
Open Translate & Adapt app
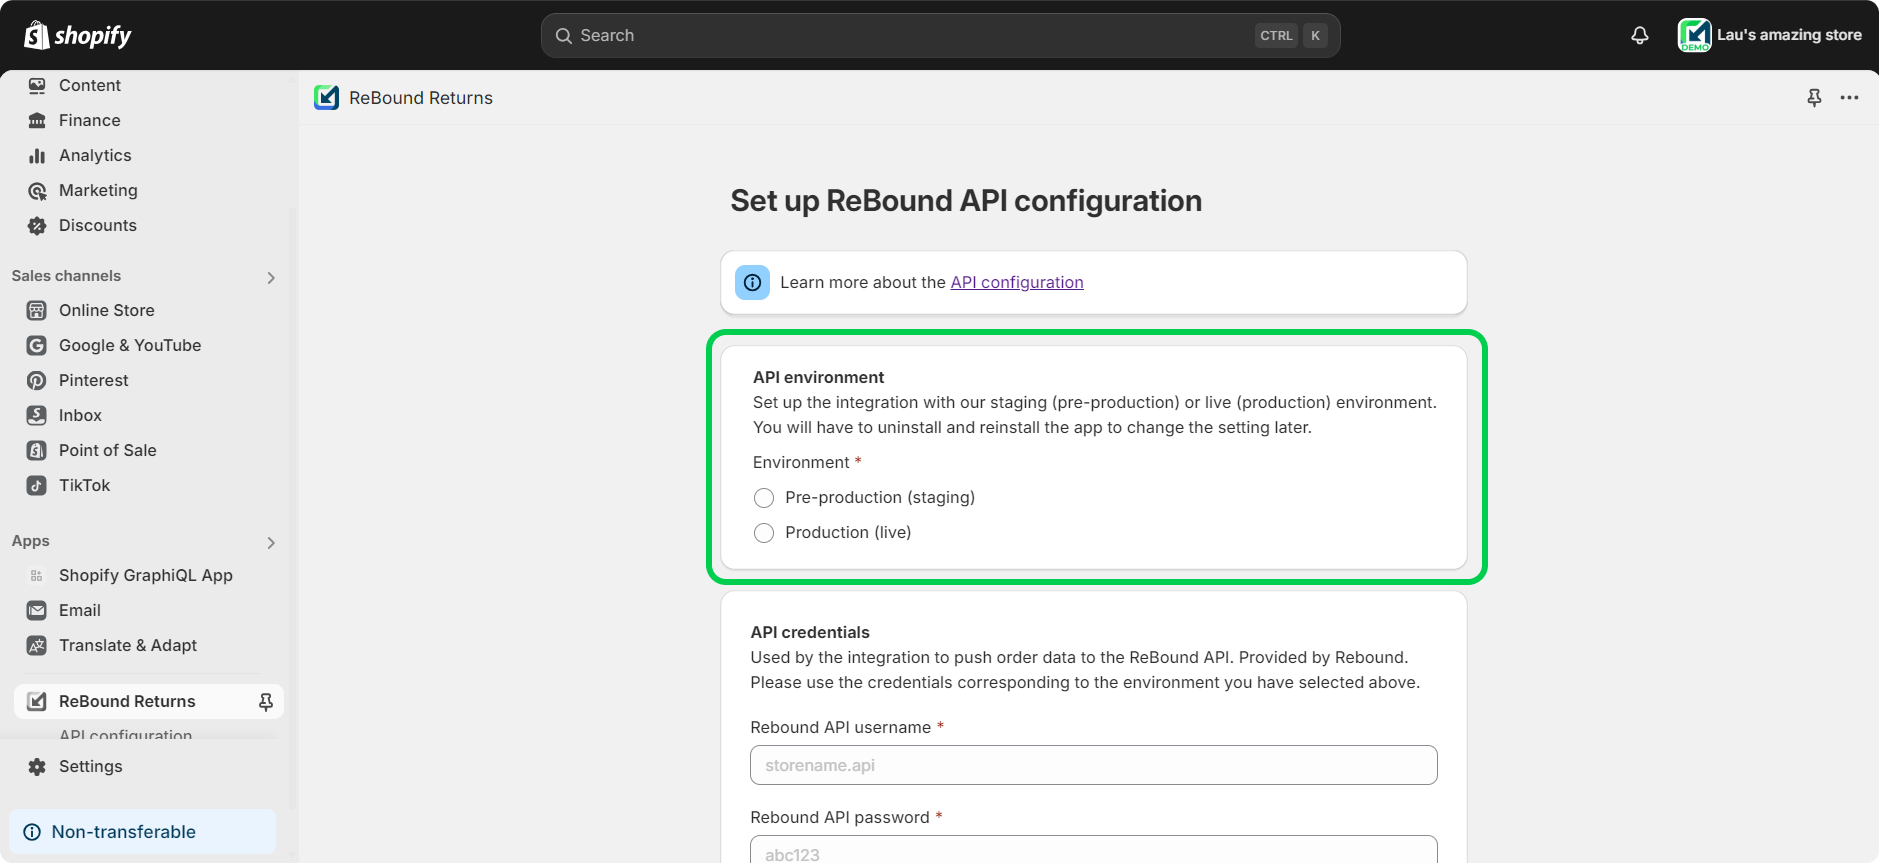point(128,645)
